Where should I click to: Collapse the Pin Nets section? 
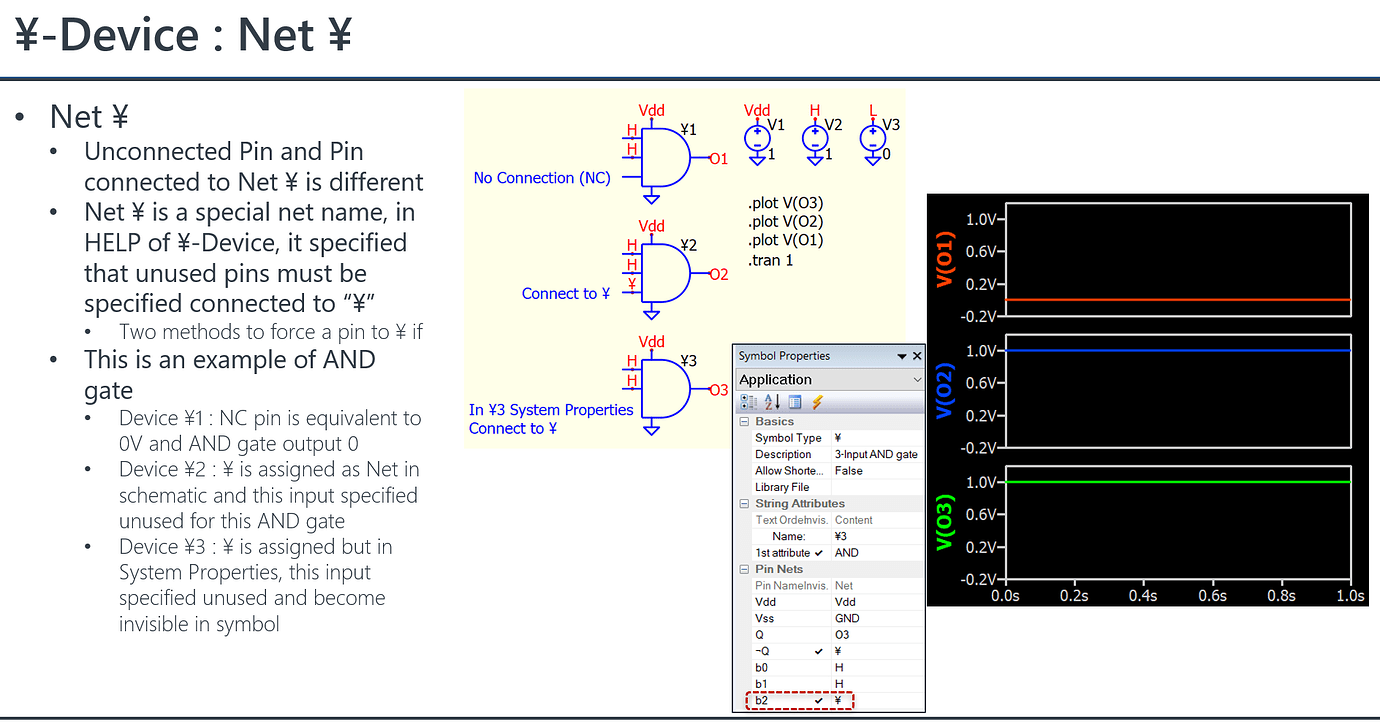[x=742, y=568]
